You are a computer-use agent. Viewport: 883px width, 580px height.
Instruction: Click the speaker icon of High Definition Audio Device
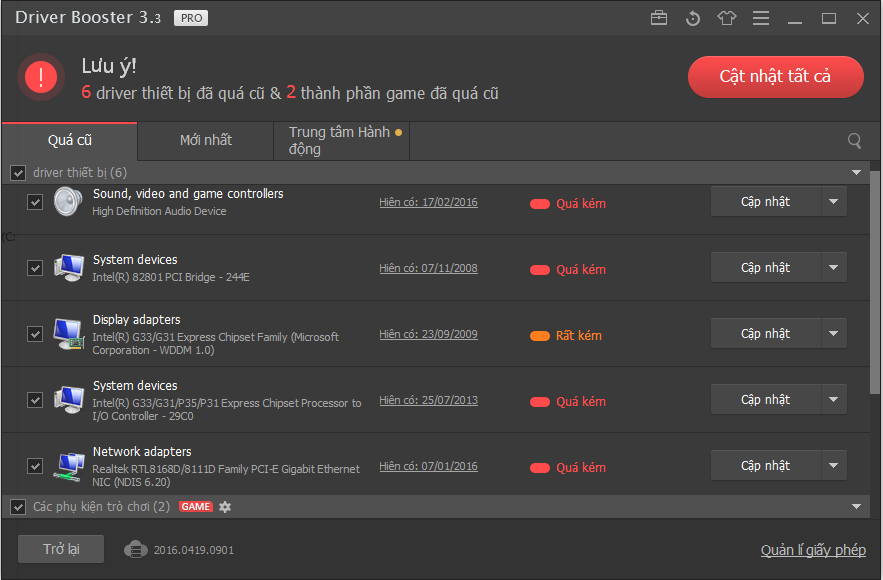click(x=68, y=202)
